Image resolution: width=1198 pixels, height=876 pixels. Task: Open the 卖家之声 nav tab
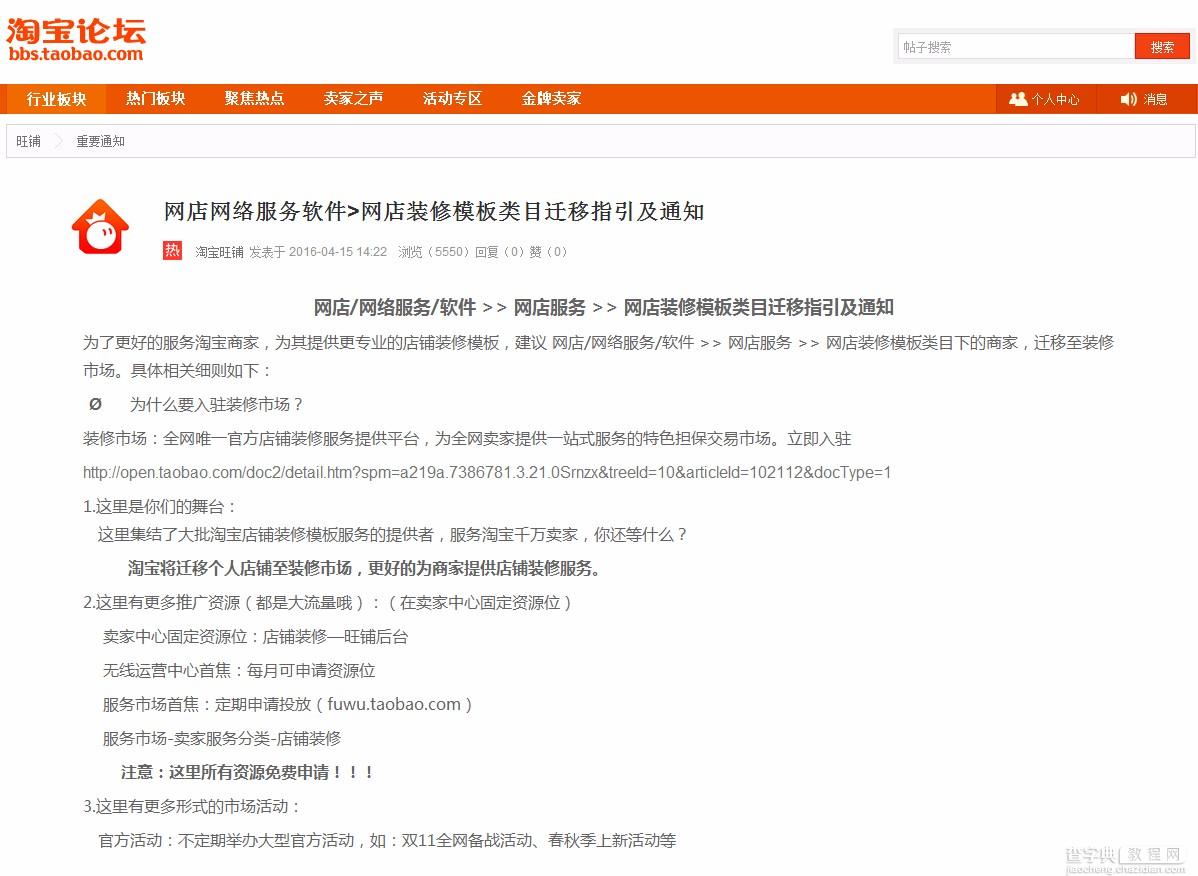pyautogui.click(x=354, y=99)
